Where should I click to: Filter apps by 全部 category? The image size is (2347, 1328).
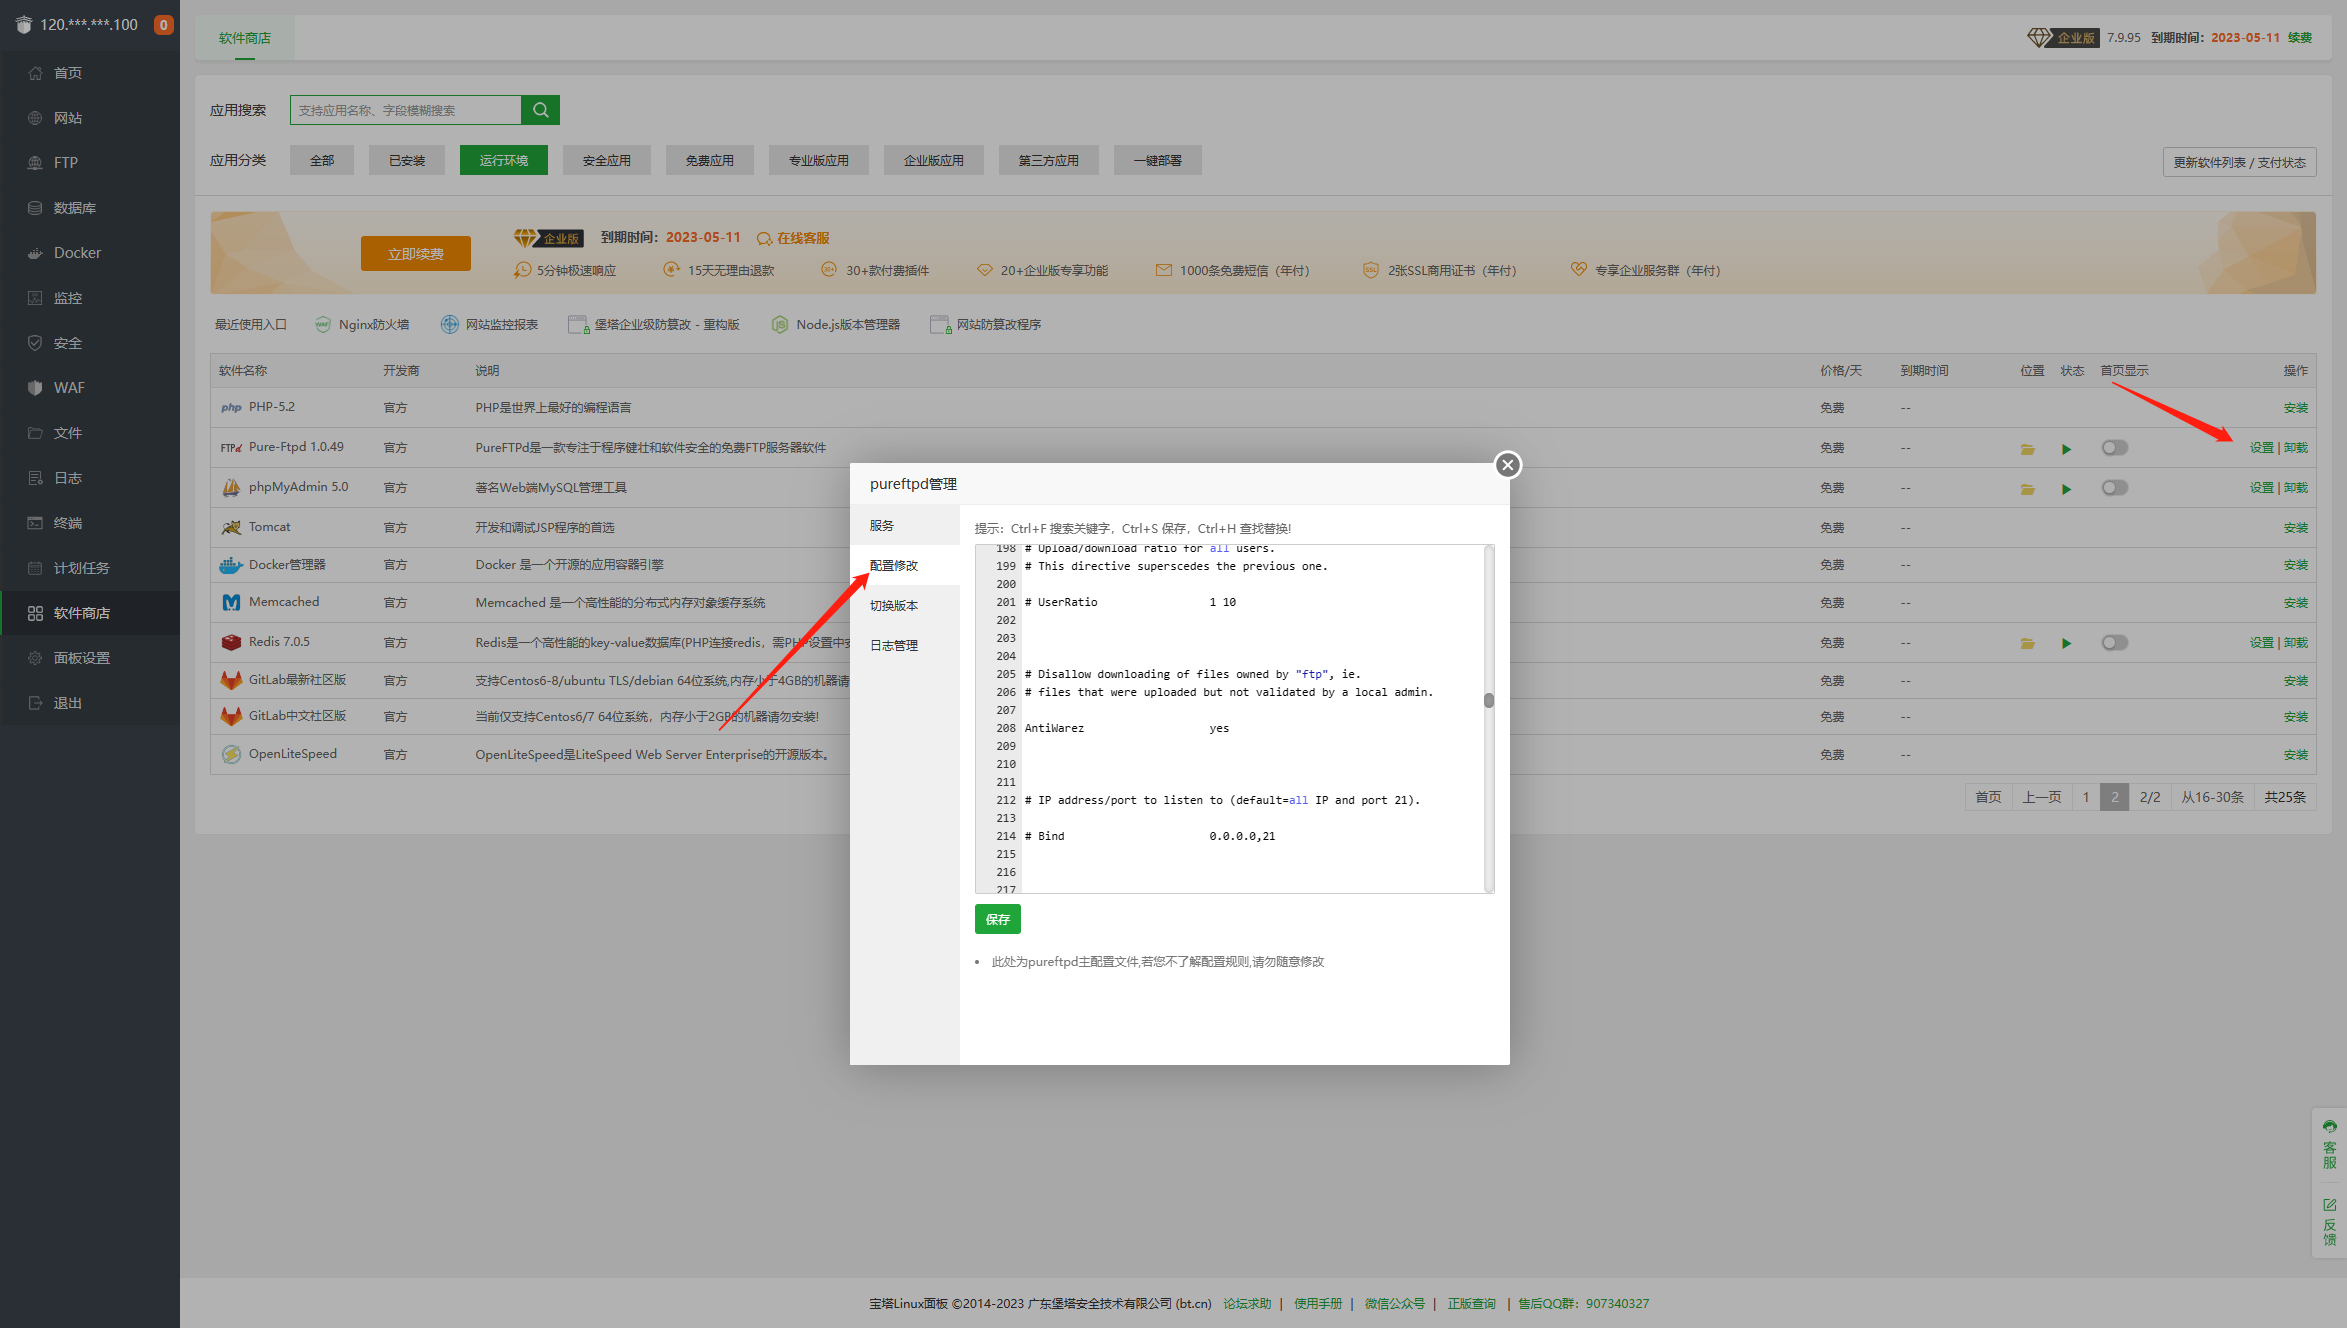(x=322, y=160)
